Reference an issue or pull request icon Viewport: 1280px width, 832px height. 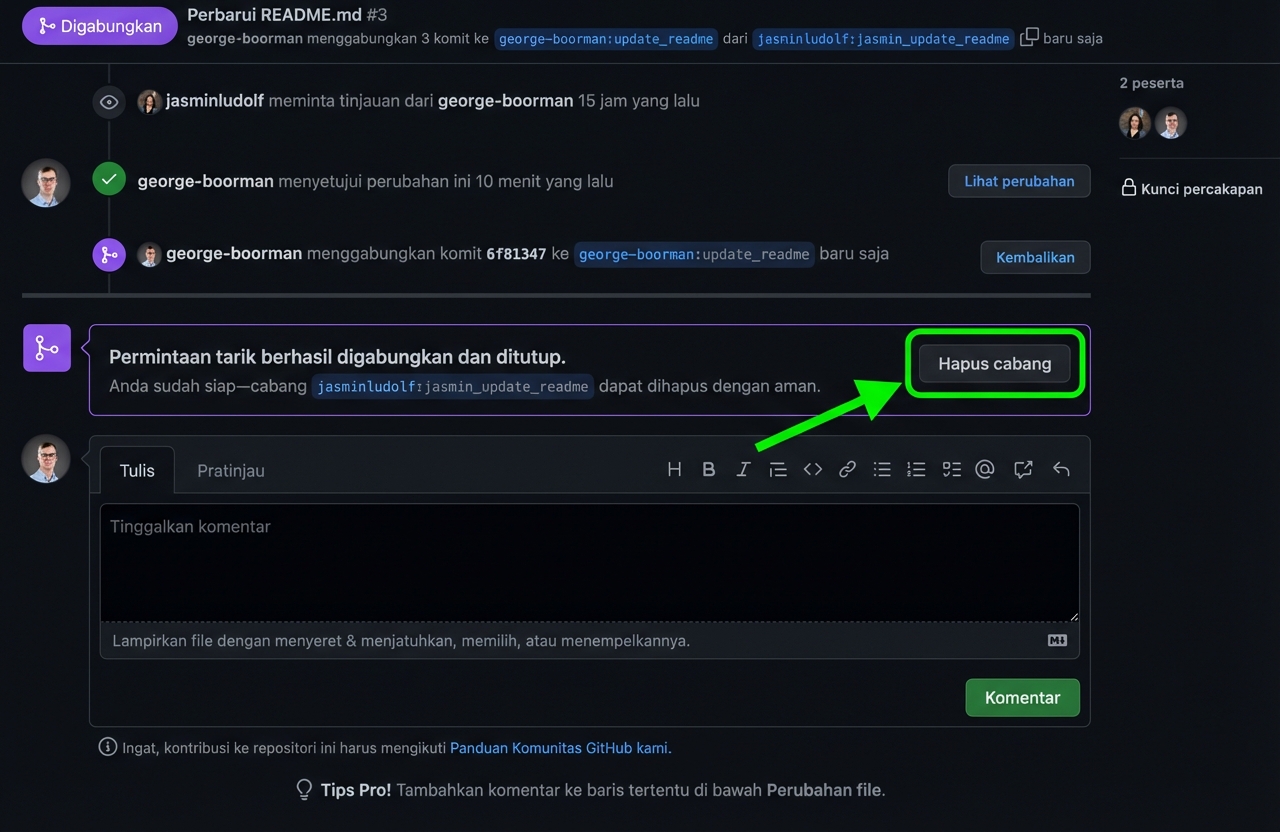click(1023, 469)
